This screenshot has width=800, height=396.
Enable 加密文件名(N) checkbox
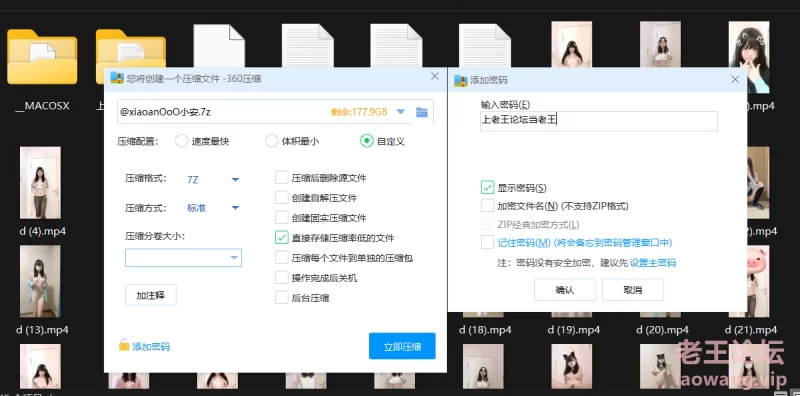[487, 206]
